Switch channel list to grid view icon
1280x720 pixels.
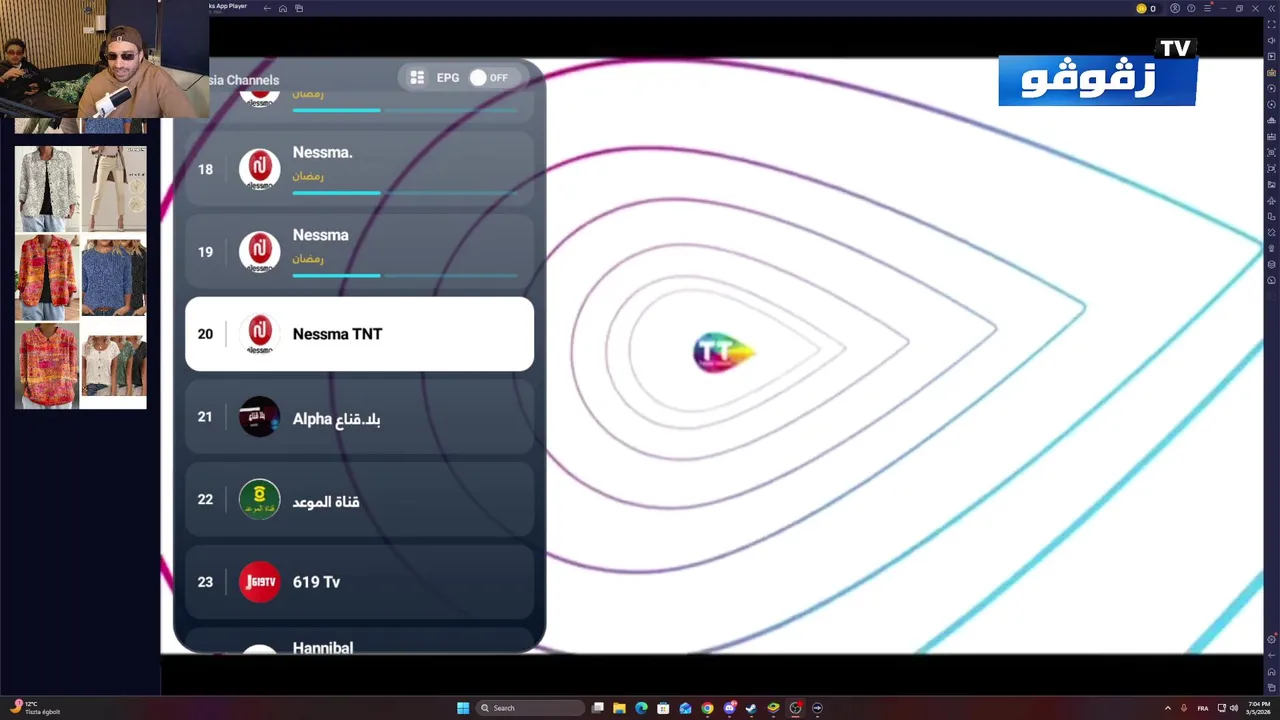(417, 78)
